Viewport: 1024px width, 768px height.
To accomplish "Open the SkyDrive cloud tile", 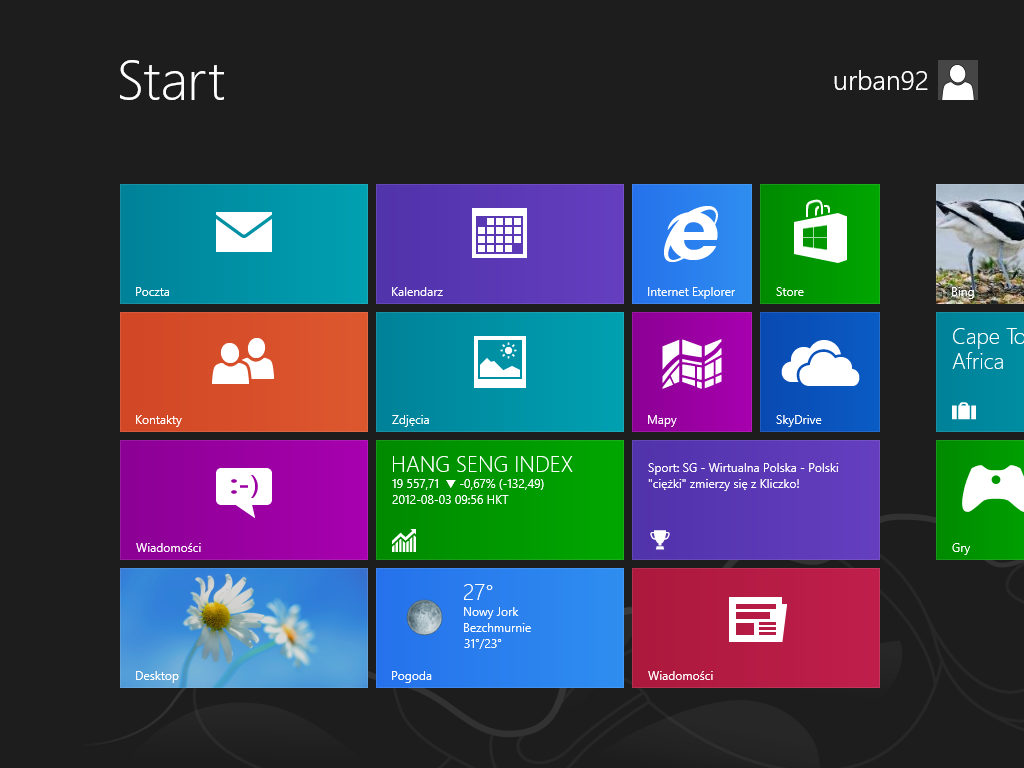I will (x=819, y=371).
